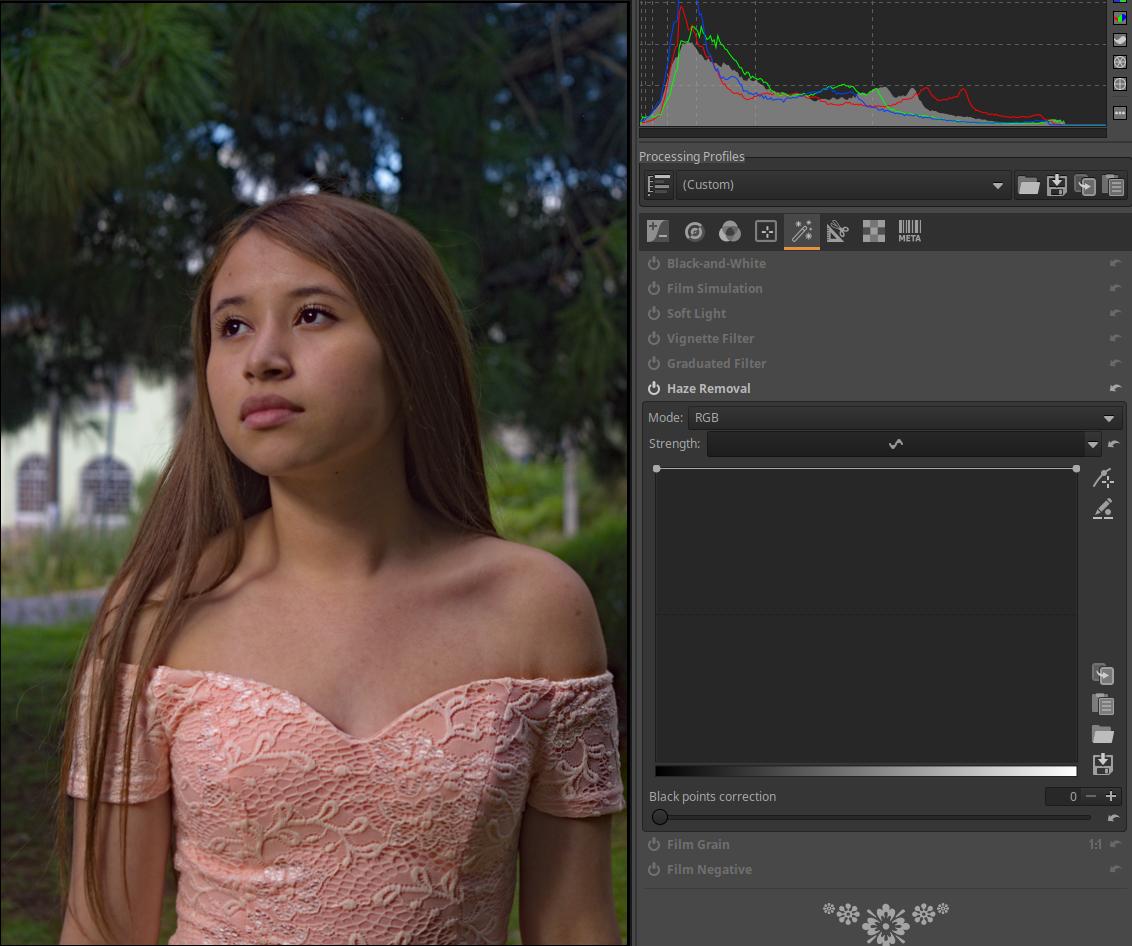Select the curve pipette edit icon
The height and width of the screenshot is (946, 1132).
coord(1103,509)
